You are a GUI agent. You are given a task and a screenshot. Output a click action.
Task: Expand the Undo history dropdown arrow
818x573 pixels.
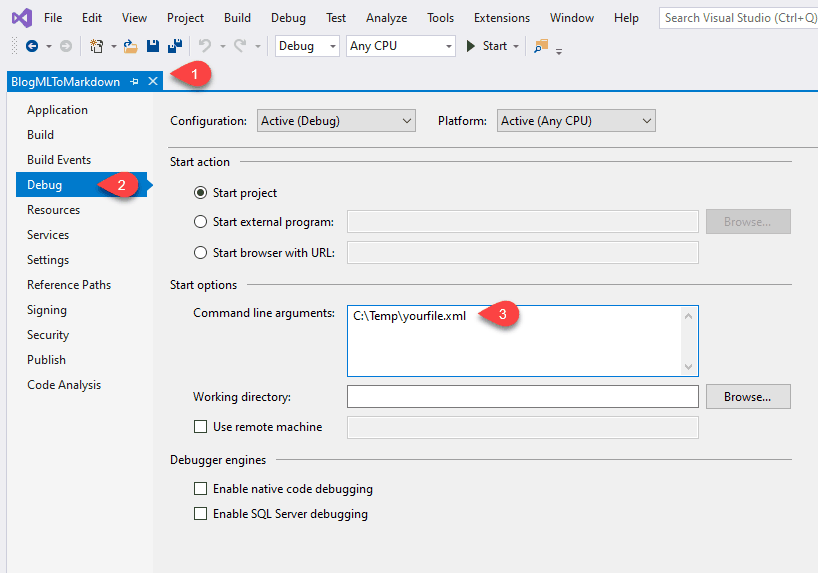(222, 46)
